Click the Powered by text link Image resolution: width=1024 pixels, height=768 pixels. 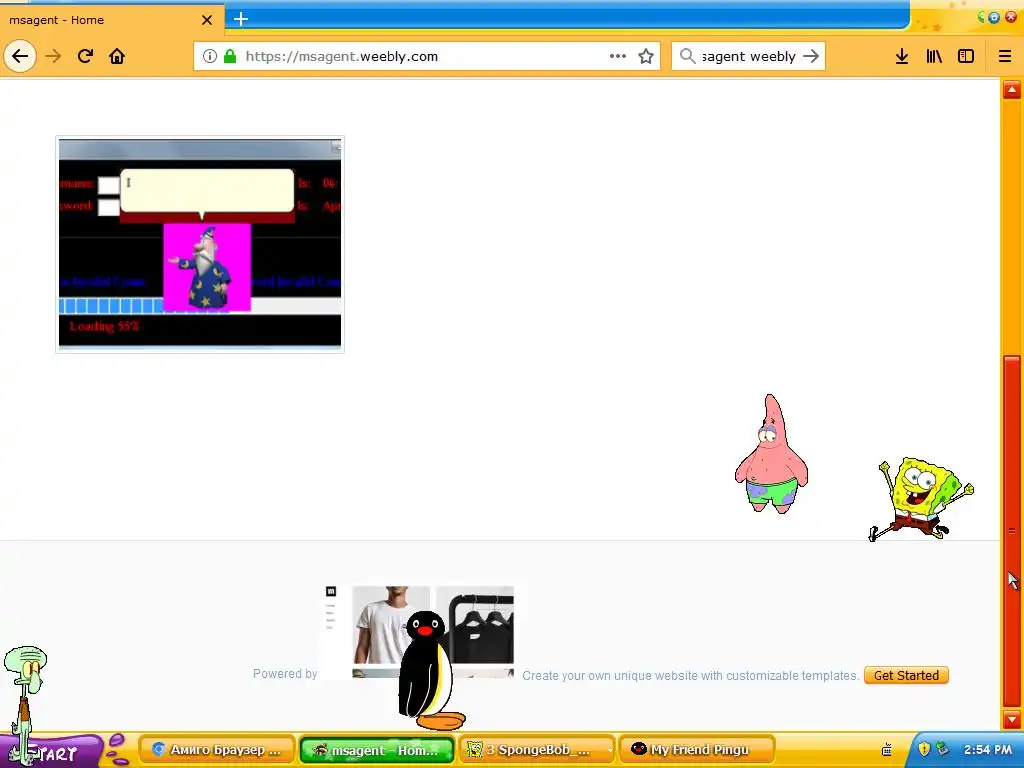pyautogui.click(x=285, y=673)
